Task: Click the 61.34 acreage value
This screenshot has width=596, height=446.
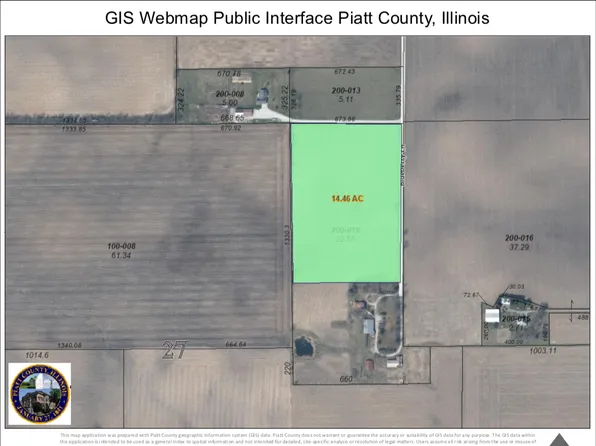Action: (121, 255)
